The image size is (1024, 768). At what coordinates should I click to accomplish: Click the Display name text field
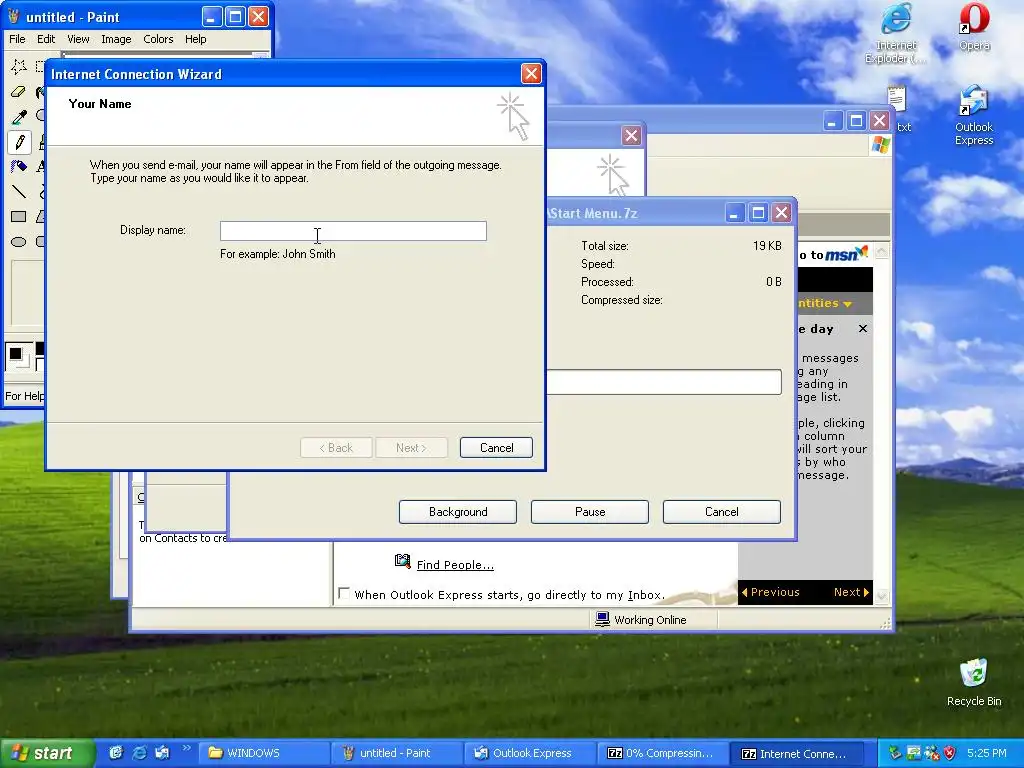[353, 231]
